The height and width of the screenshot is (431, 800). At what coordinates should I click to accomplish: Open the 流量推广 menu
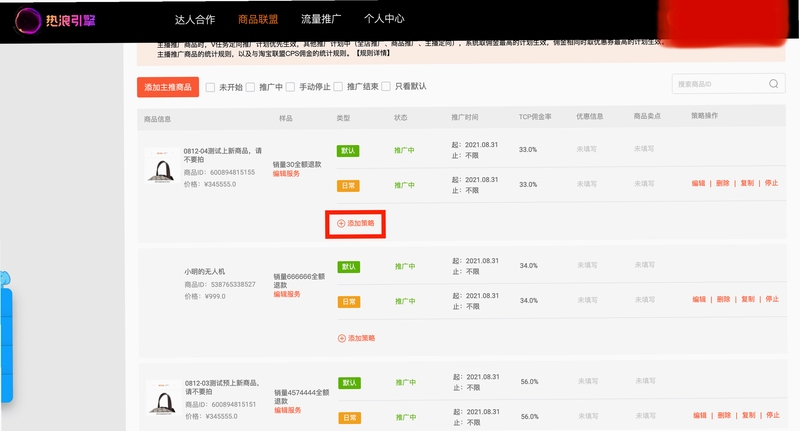[321, 19]
